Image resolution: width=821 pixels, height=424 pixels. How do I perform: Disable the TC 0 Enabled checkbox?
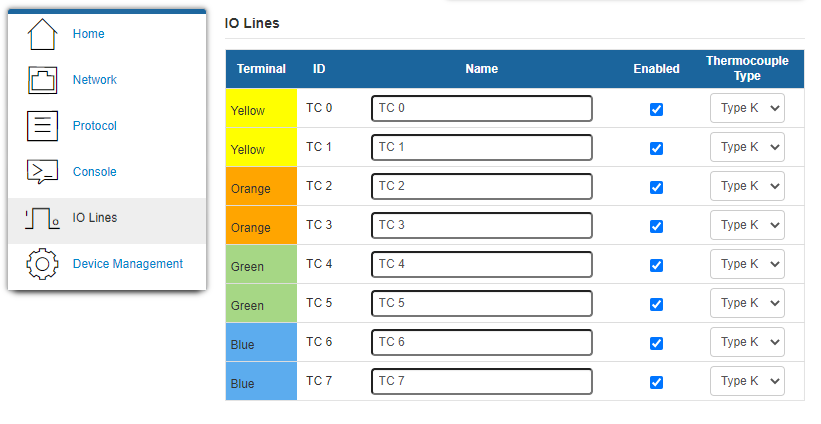click(656, 109)
